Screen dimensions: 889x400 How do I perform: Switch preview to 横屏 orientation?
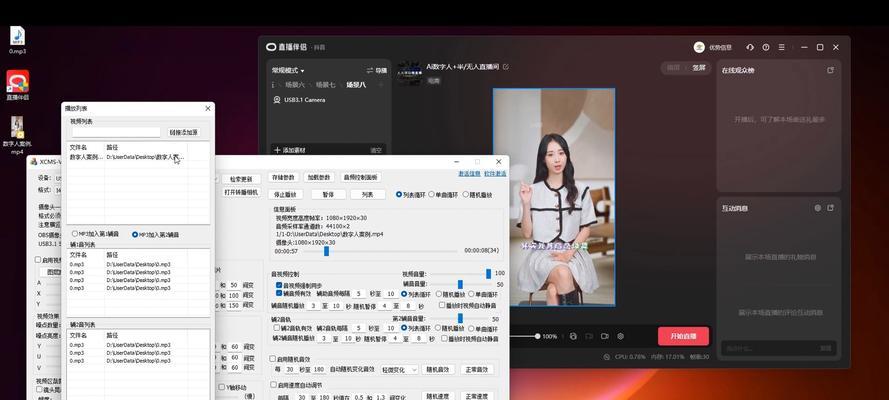674,67
